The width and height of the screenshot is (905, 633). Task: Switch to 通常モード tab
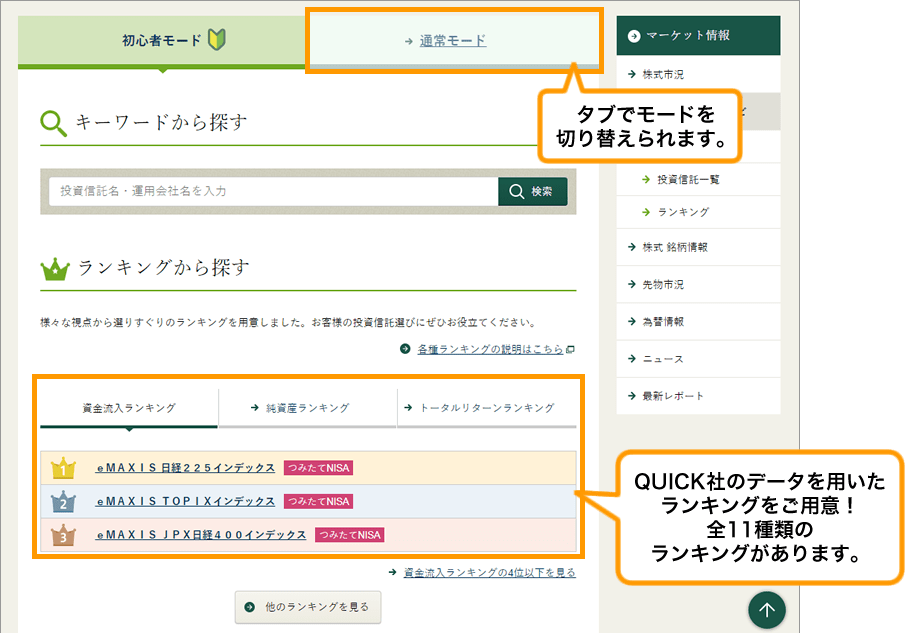(453, 40)
